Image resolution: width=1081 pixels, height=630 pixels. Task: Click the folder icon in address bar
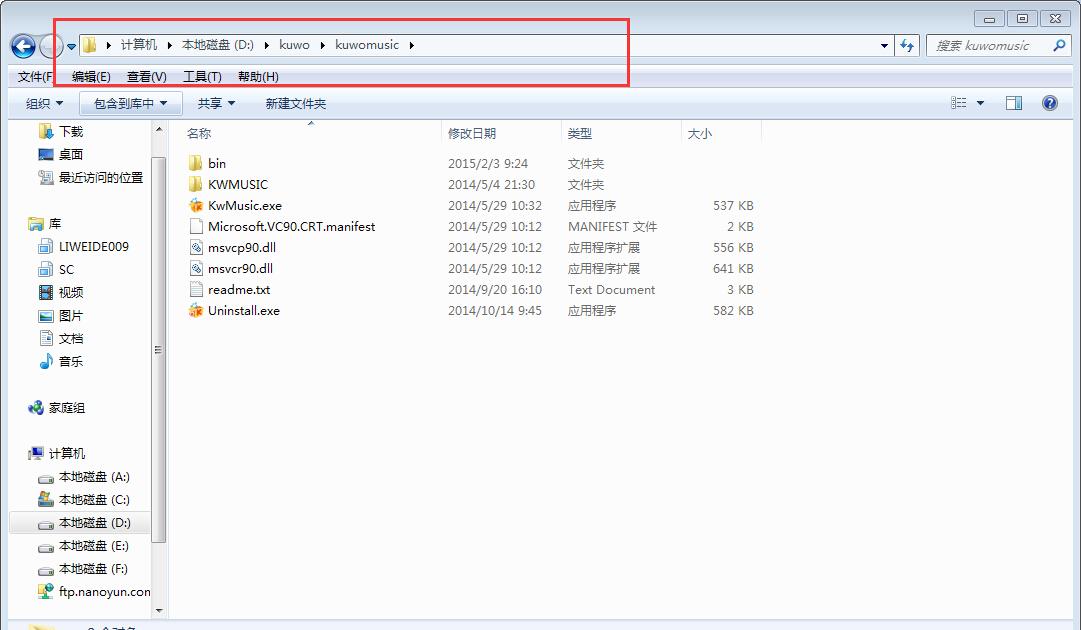(x=90, y=45)
